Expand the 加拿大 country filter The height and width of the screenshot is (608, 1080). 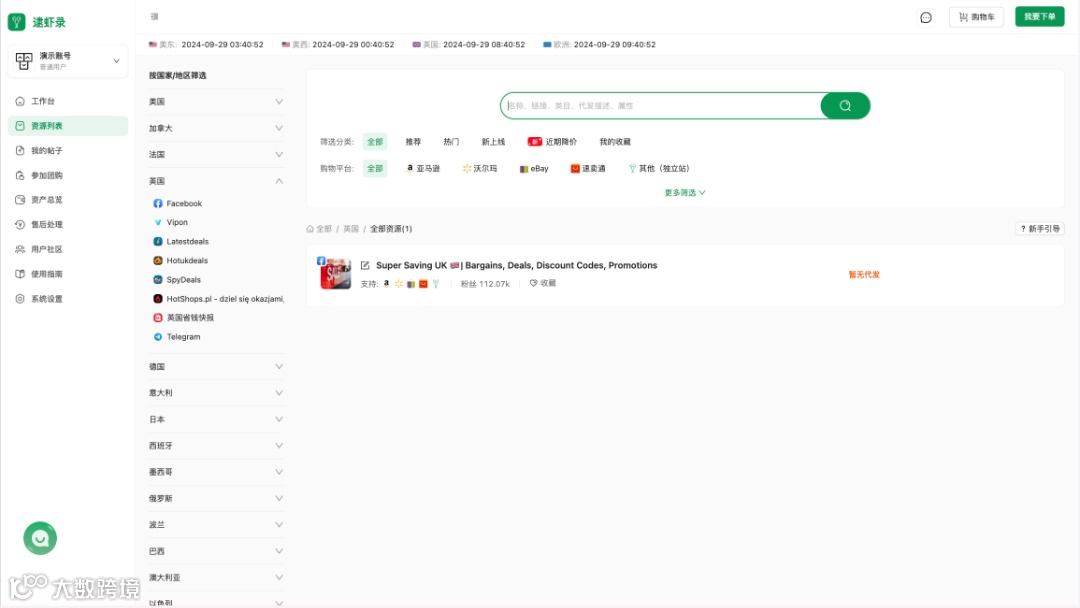point(216,128)
